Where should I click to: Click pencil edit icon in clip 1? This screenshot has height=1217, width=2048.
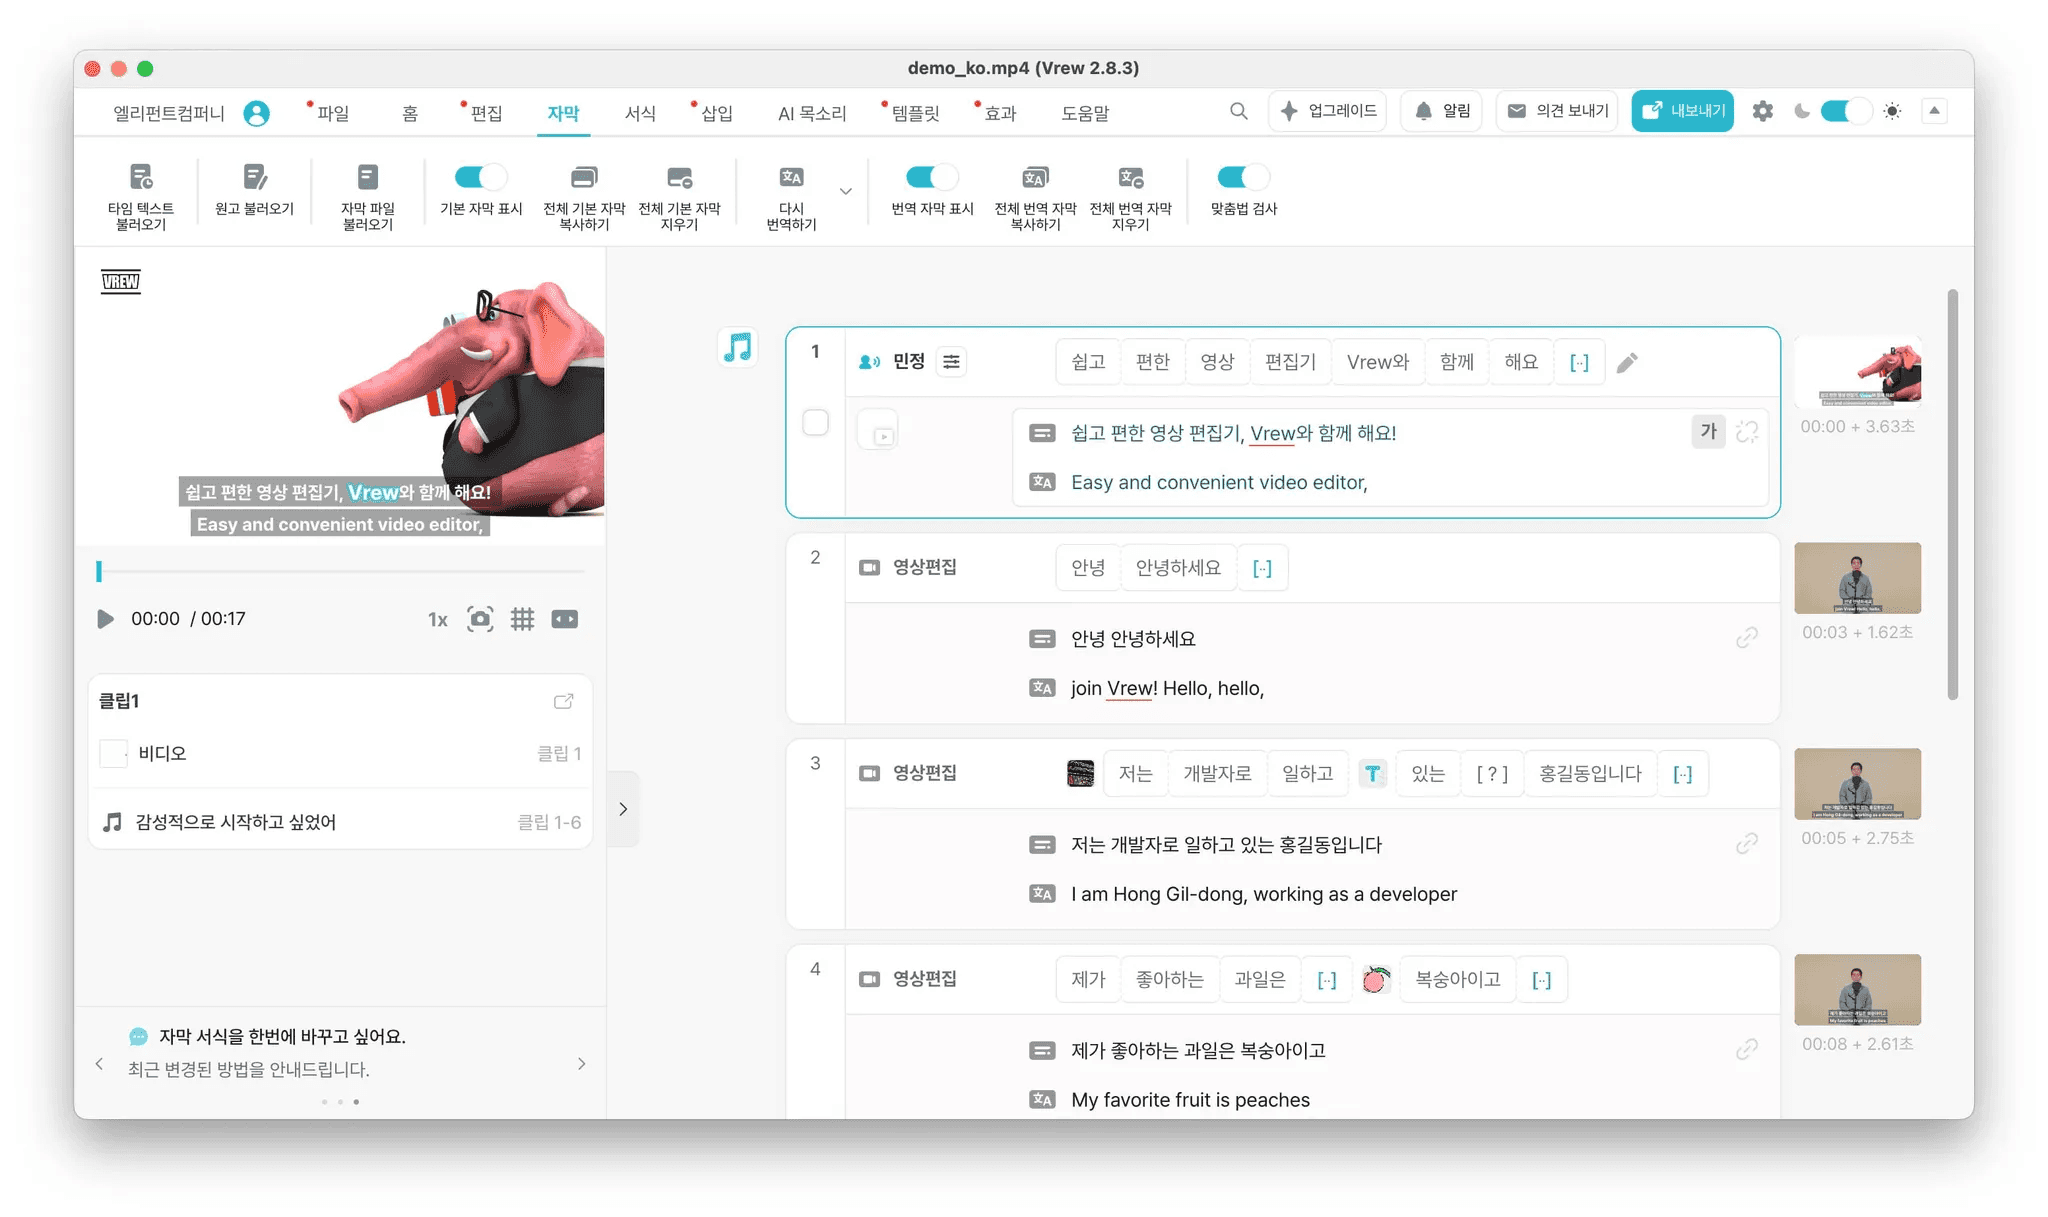pos(1627,362)
